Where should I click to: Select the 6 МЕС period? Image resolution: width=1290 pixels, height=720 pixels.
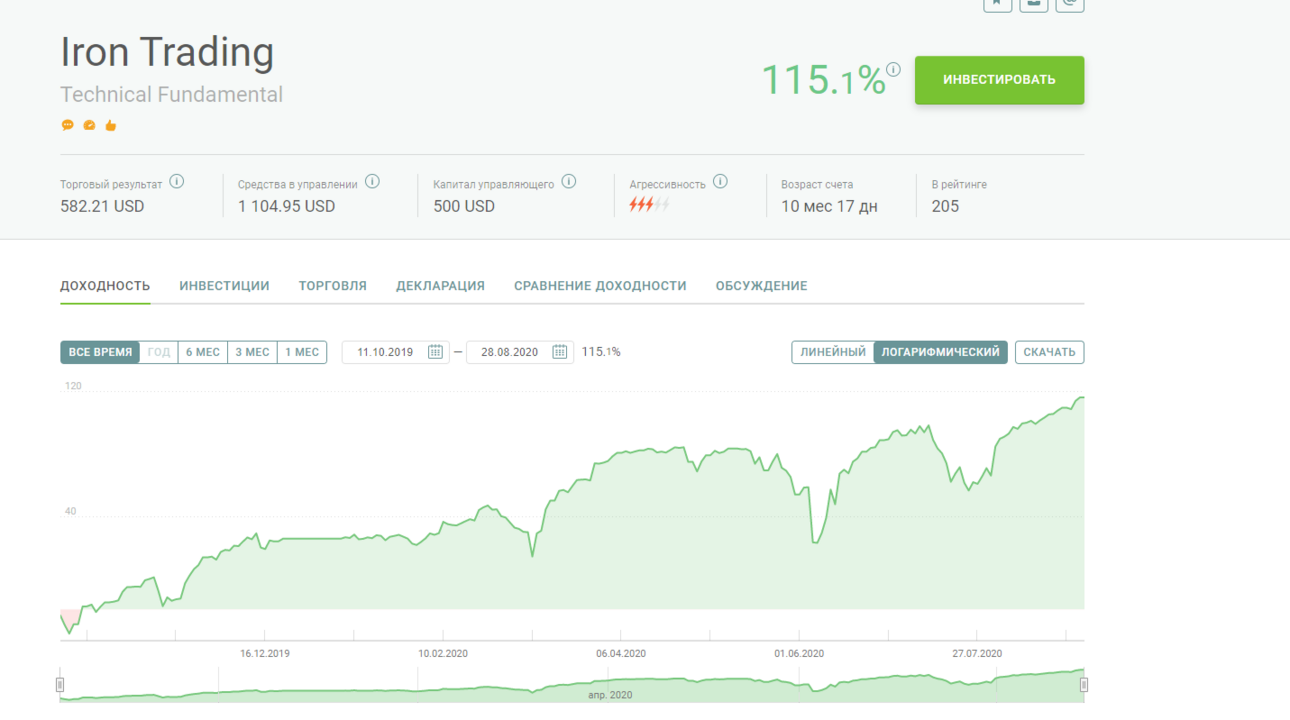pyautogui.click(x=203, y=352)
